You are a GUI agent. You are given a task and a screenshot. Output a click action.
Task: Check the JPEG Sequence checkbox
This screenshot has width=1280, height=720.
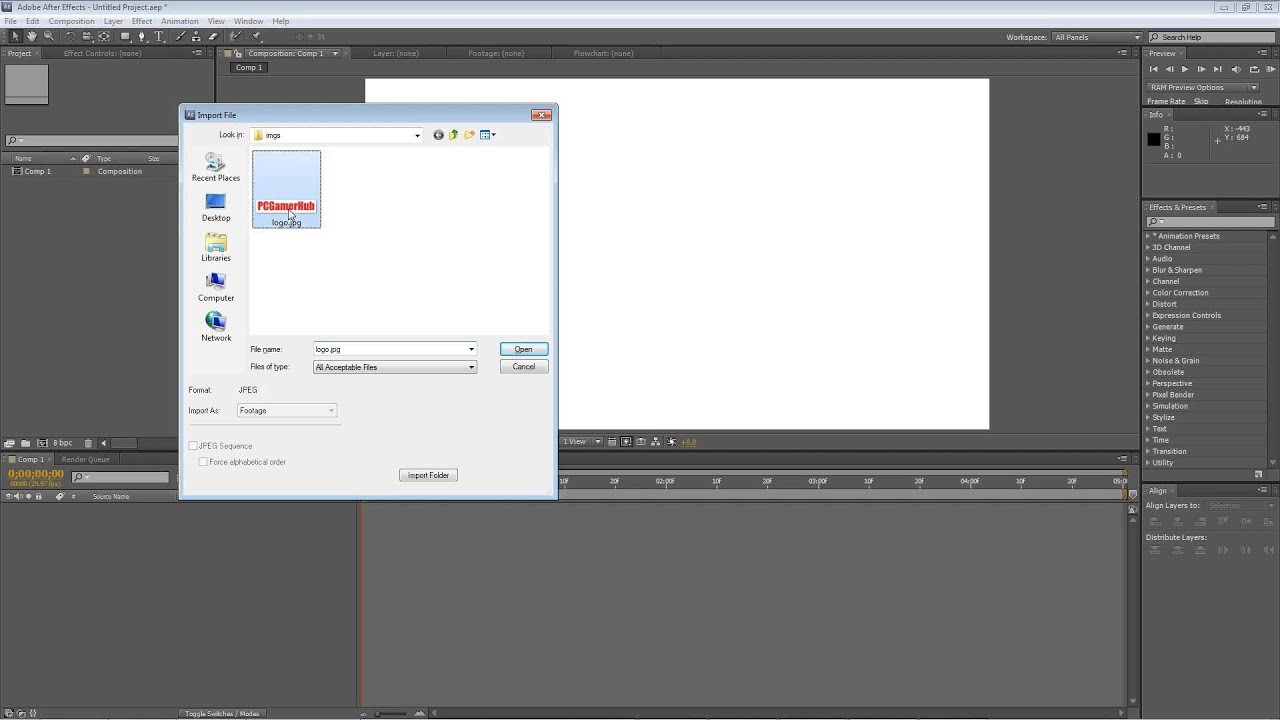point(194,446)
